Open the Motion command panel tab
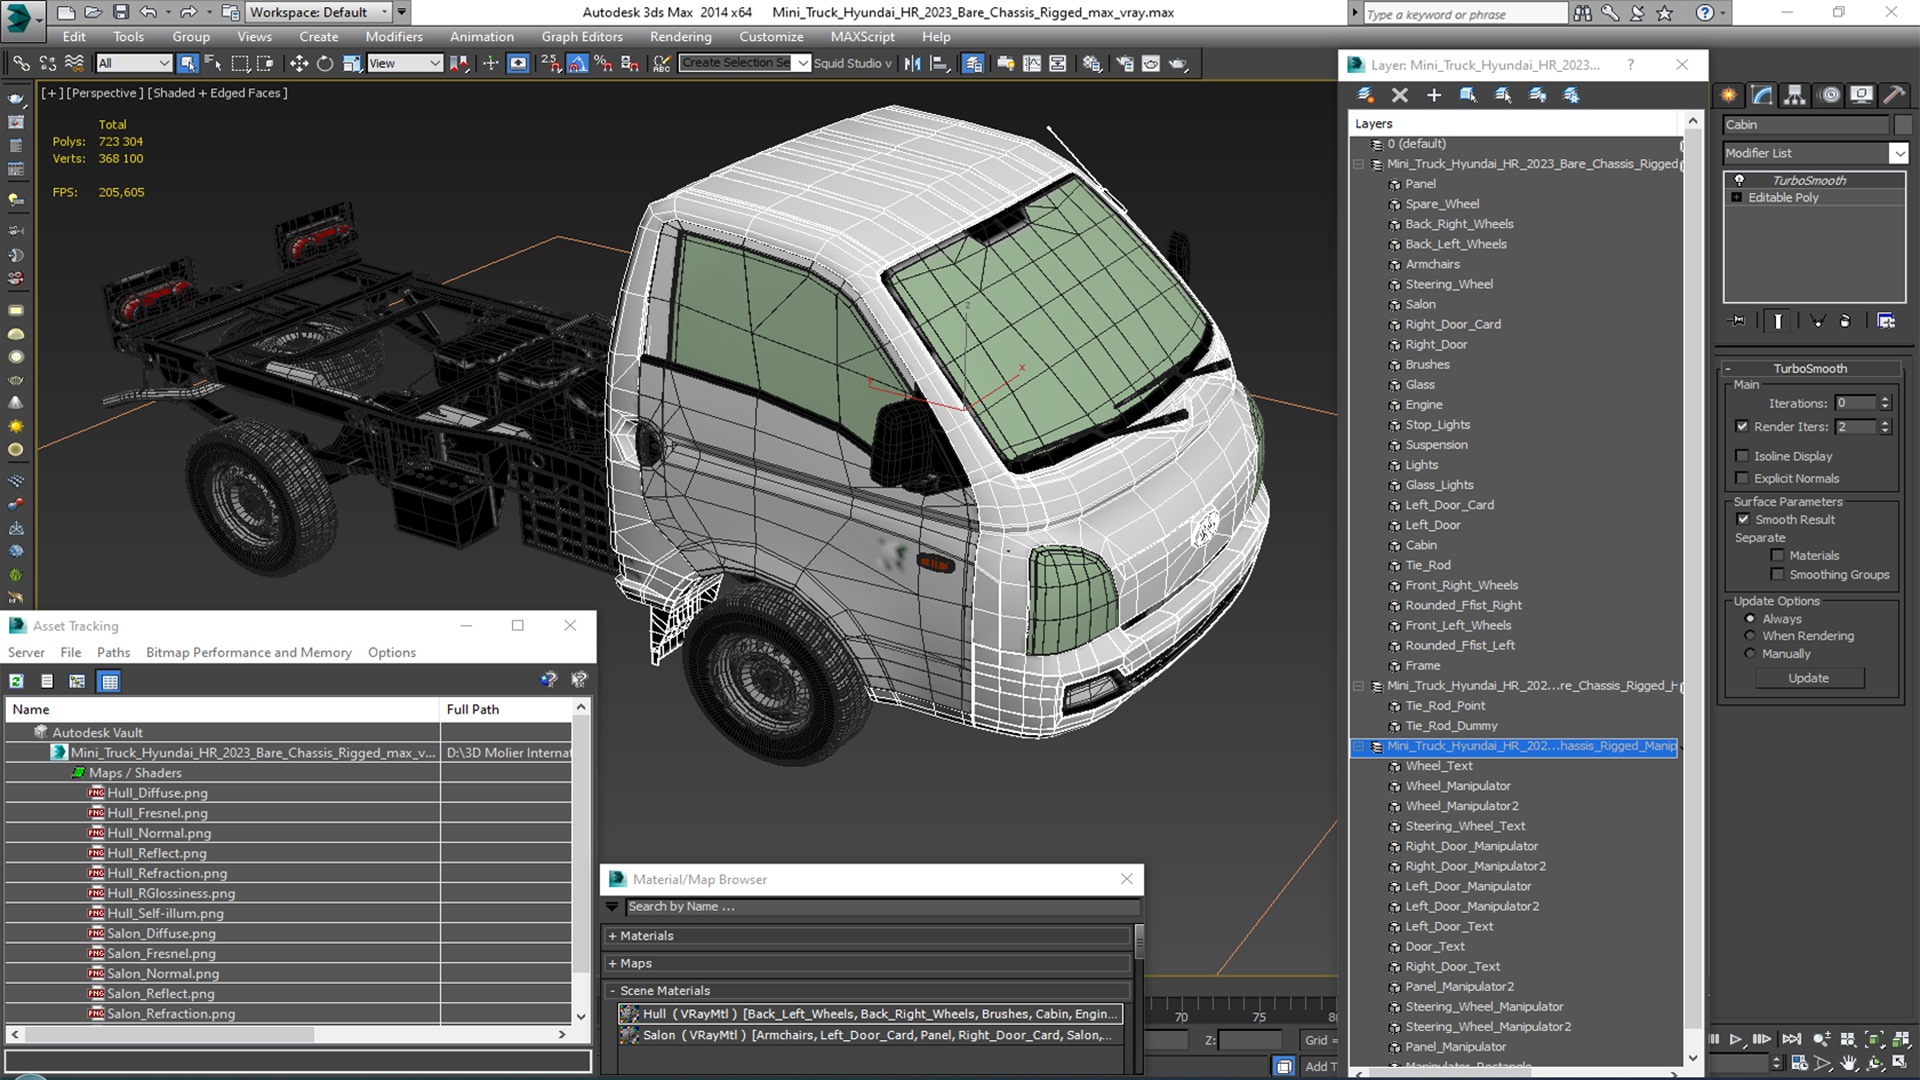The width and height of the screenshot is (1920, 1080). [x=1829, y=95]
